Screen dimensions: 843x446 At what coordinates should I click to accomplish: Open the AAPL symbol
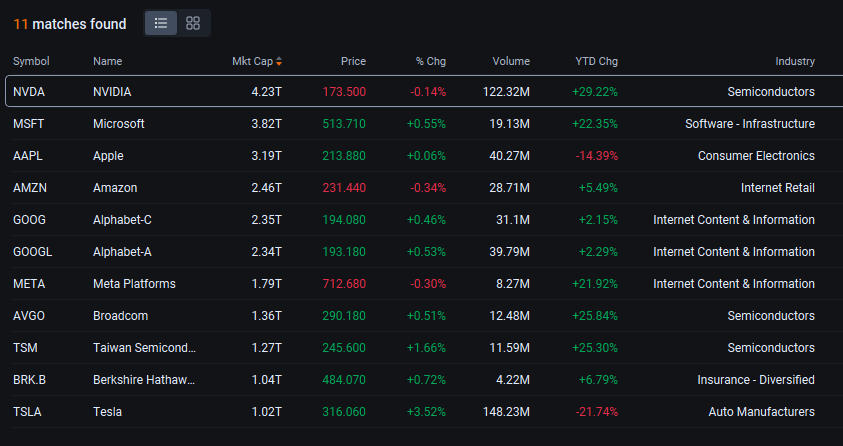(28, 156)
